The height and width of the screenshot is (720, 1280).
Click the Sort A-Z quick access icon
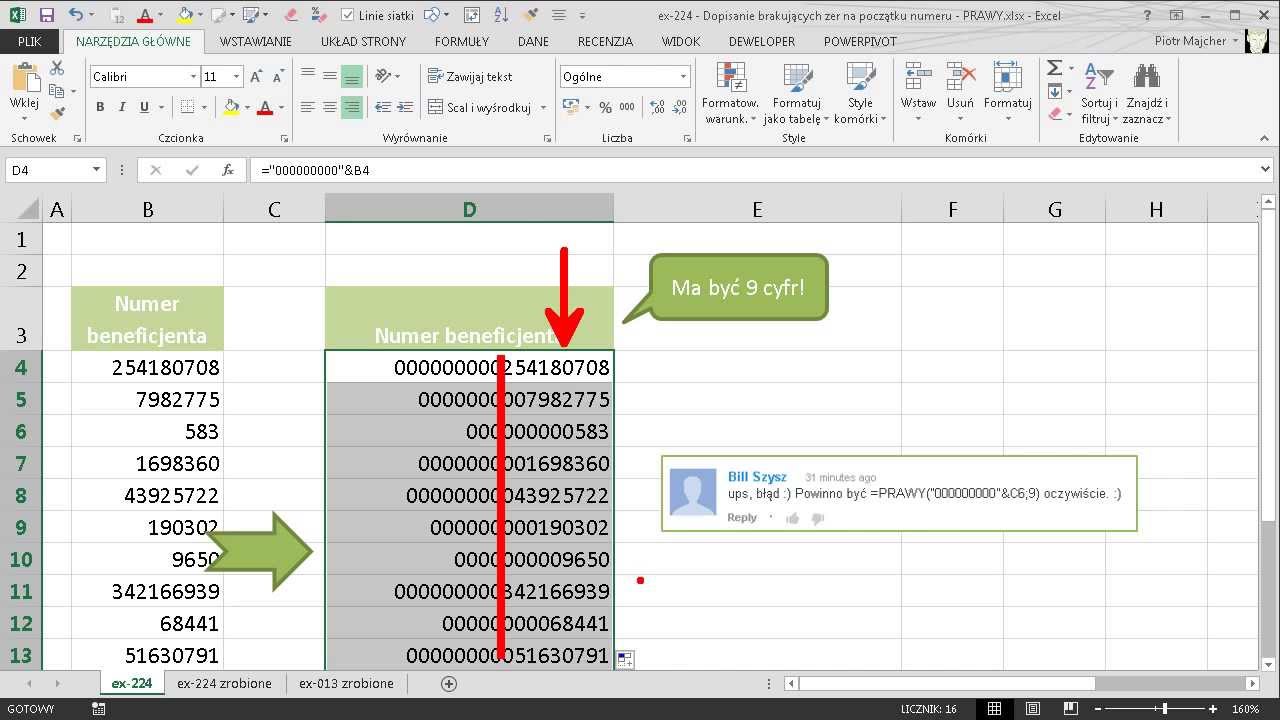(500, 15)
